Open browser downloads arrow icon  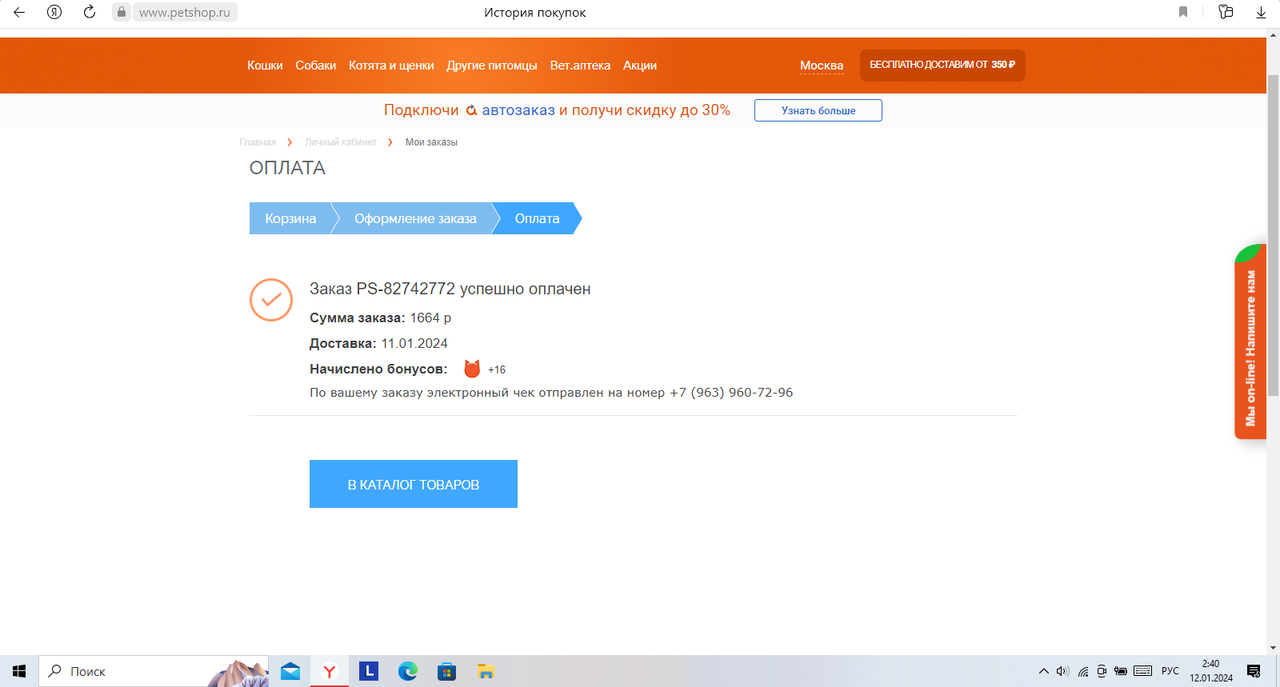(1260, 13)
